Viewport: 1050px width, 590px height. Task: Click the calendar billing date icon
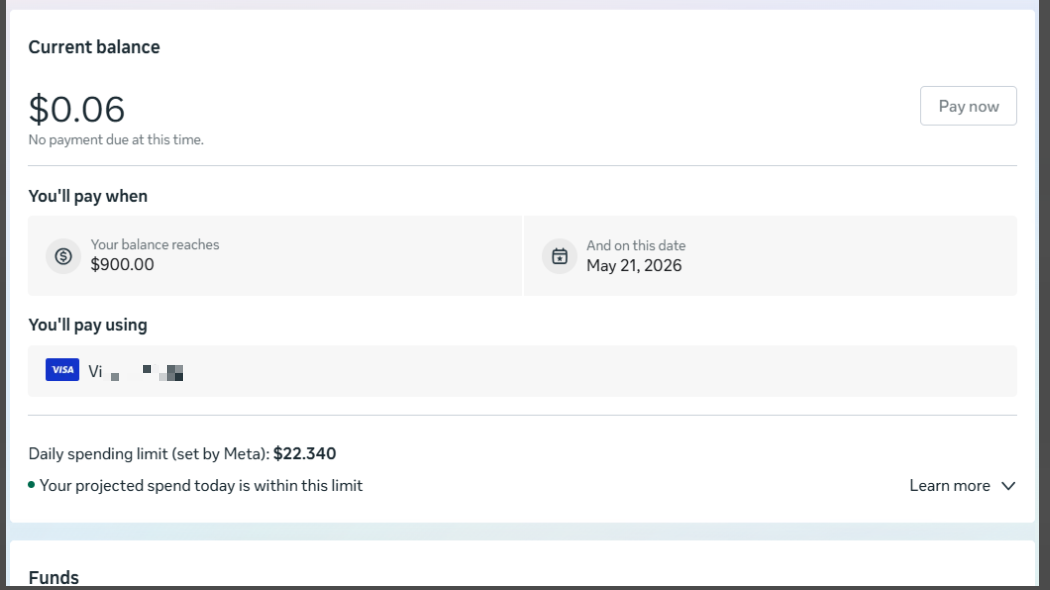(559, 256)
